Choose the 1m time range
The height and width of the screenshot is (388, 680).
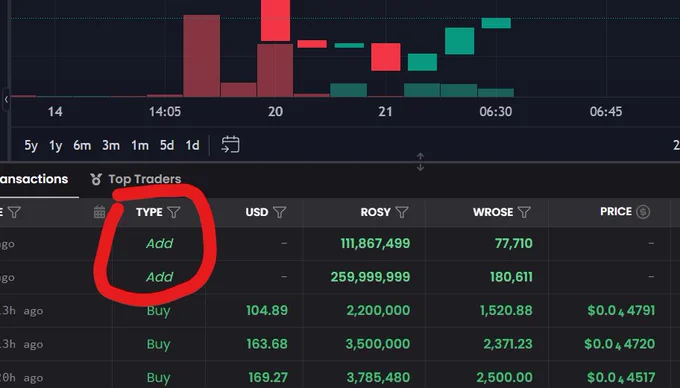[x=140, y=145]
